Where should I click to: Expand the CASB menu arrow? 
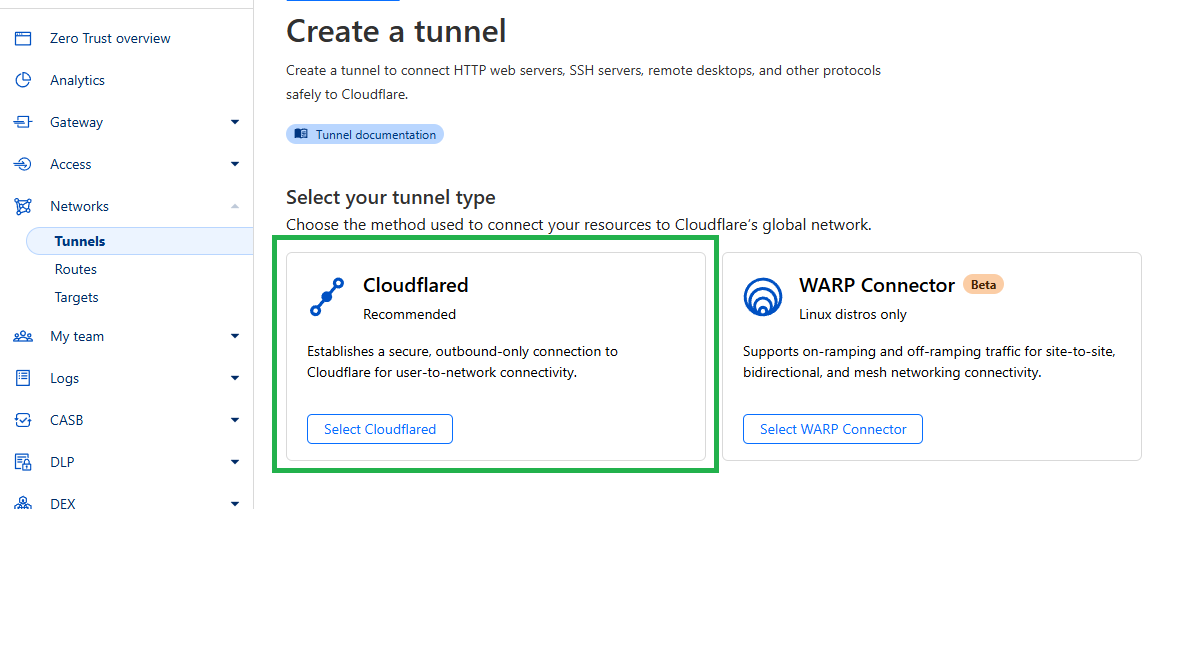pyautogui.click(x=235, y=420)
